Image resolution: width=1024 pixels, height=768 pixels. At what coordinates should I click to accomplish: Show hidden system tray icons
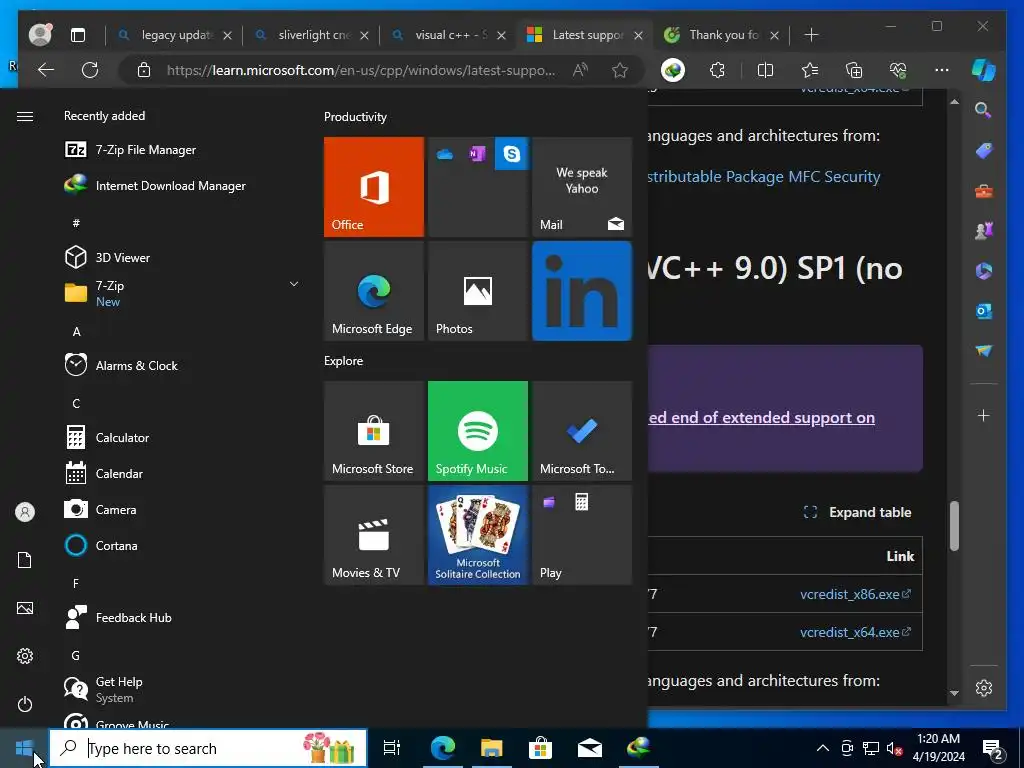pos(823,748)
